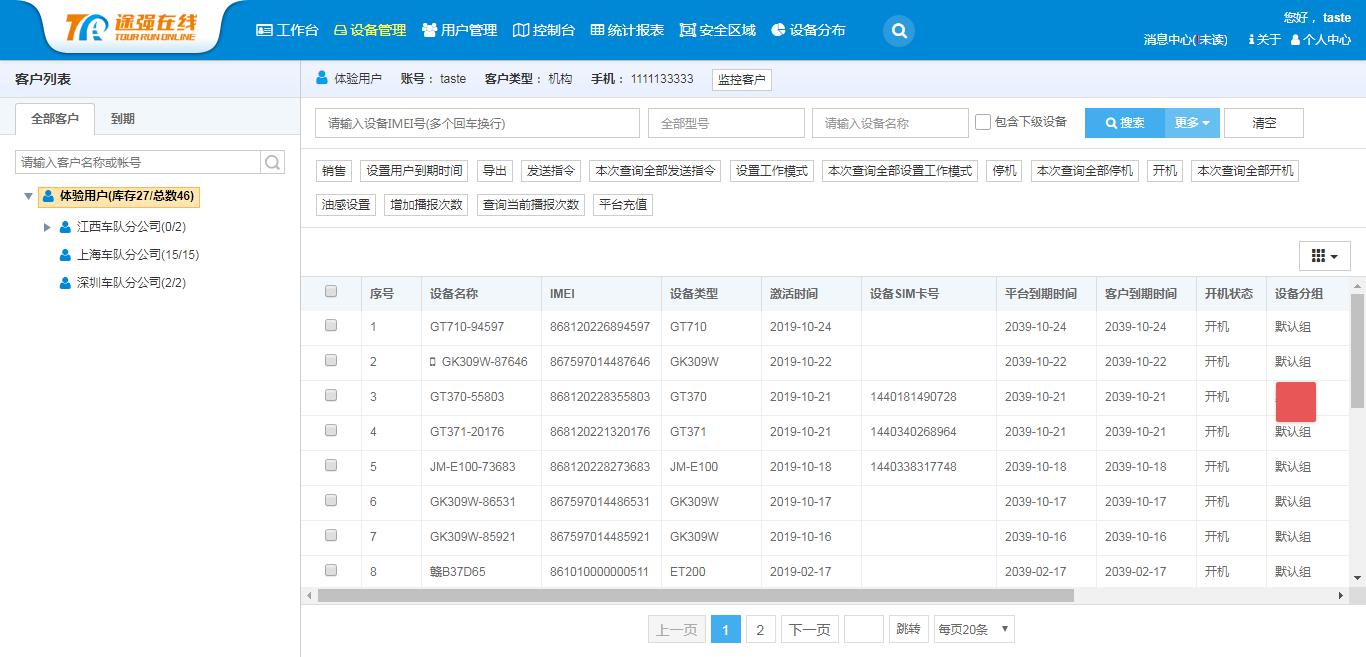Click 本次查询全部开机

[x=1245, y=171]
